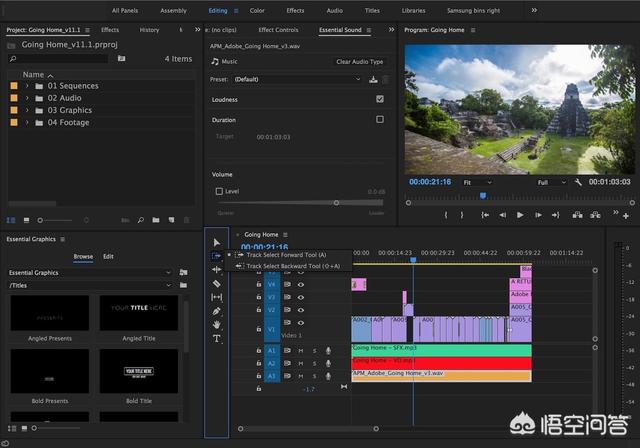Click the Clear Audio Type button
The height and width of the screenshot is (448, 640).
click(360, 62)
